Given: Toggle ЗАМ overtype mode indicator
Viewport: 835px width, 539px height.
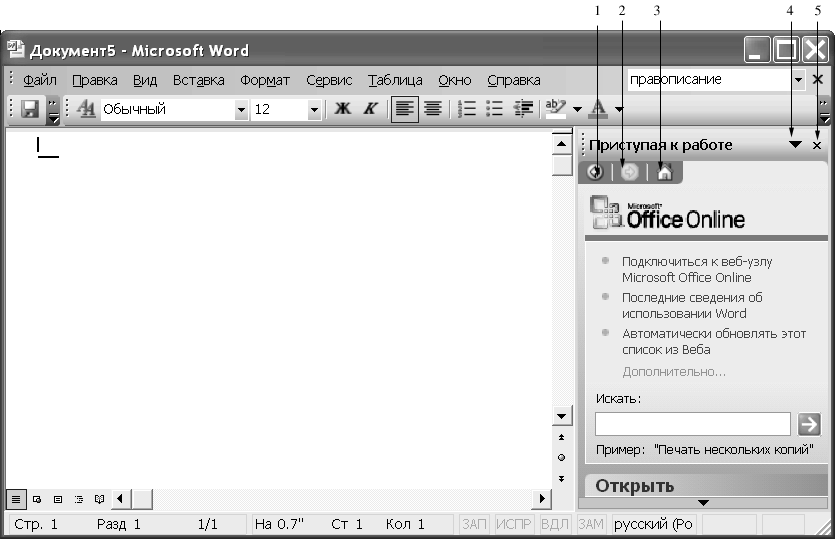Looking at the screenshot, I should click(x=591, y=524).
